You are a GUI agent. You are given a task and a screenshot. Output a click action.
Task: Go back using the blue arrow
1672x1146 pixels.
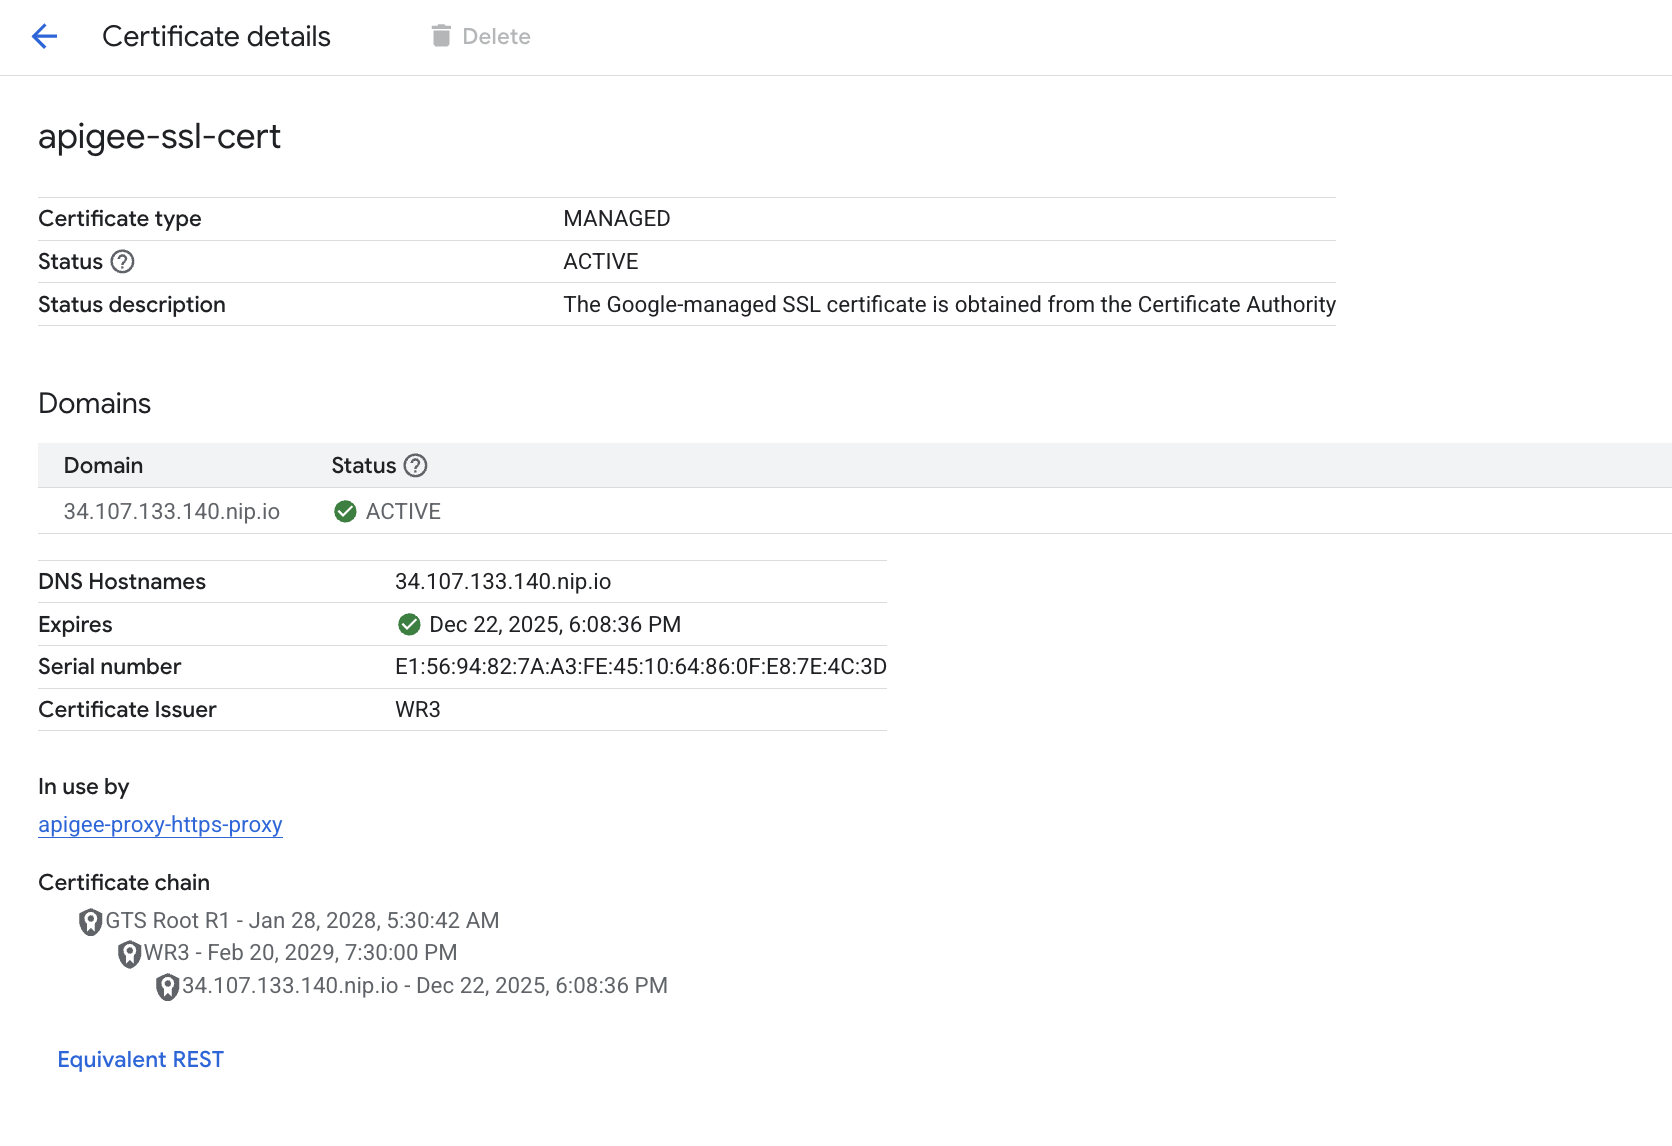(45, 37)
